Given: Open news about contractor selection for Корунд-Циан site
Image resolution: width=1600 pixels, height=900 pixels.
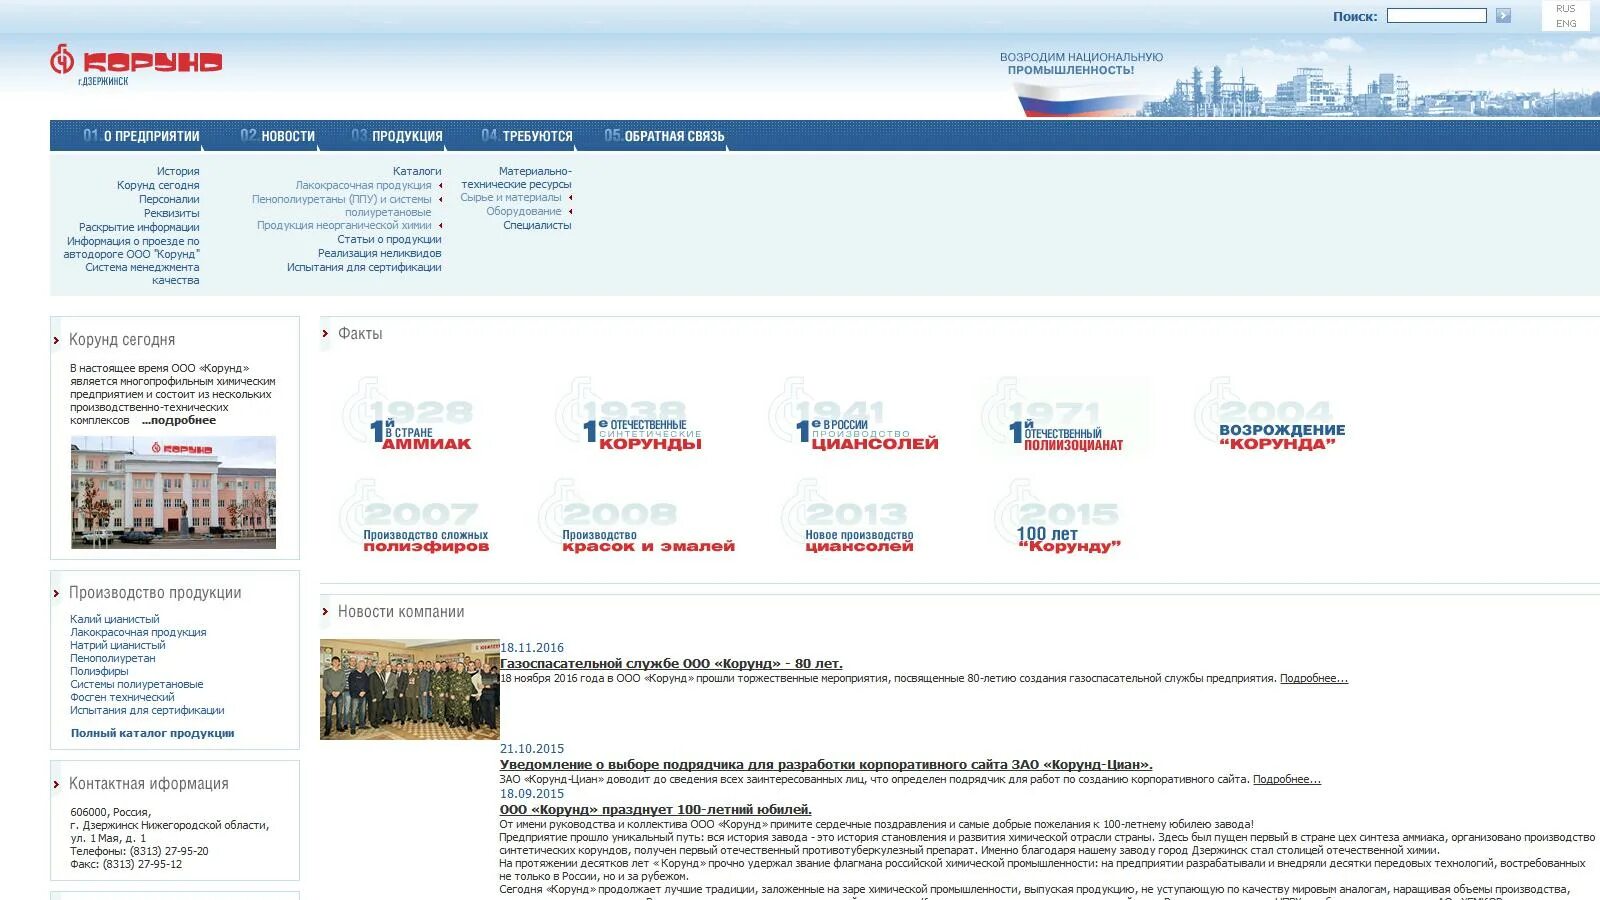Looking at the screenshot, I should [x=826, y=765].
